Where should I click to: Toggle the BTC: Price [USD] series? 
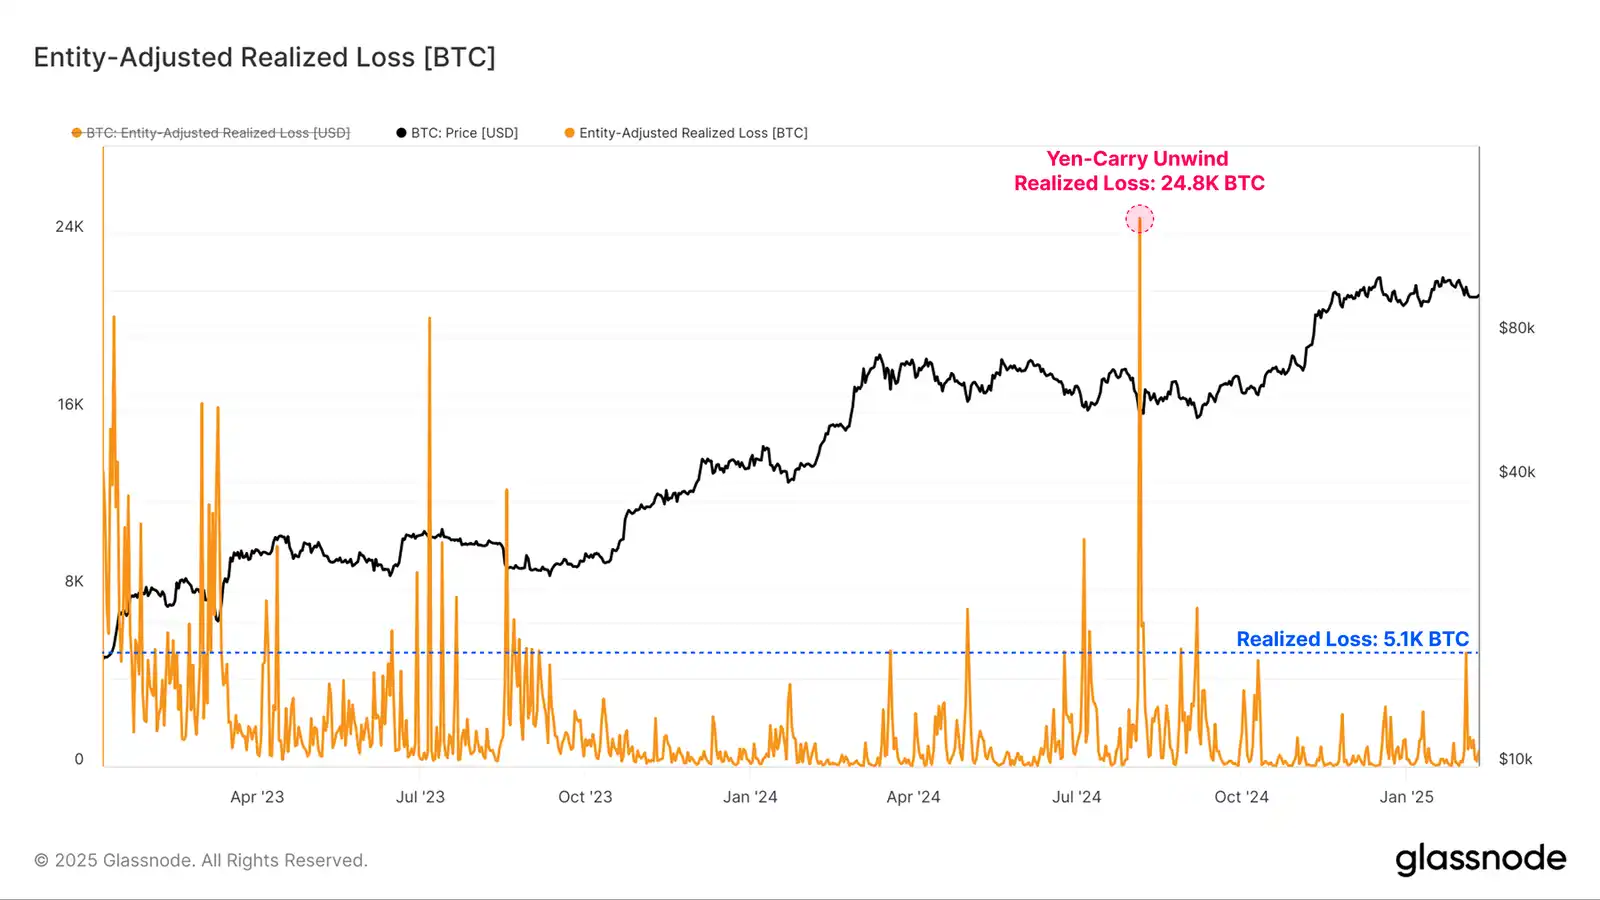464,133
